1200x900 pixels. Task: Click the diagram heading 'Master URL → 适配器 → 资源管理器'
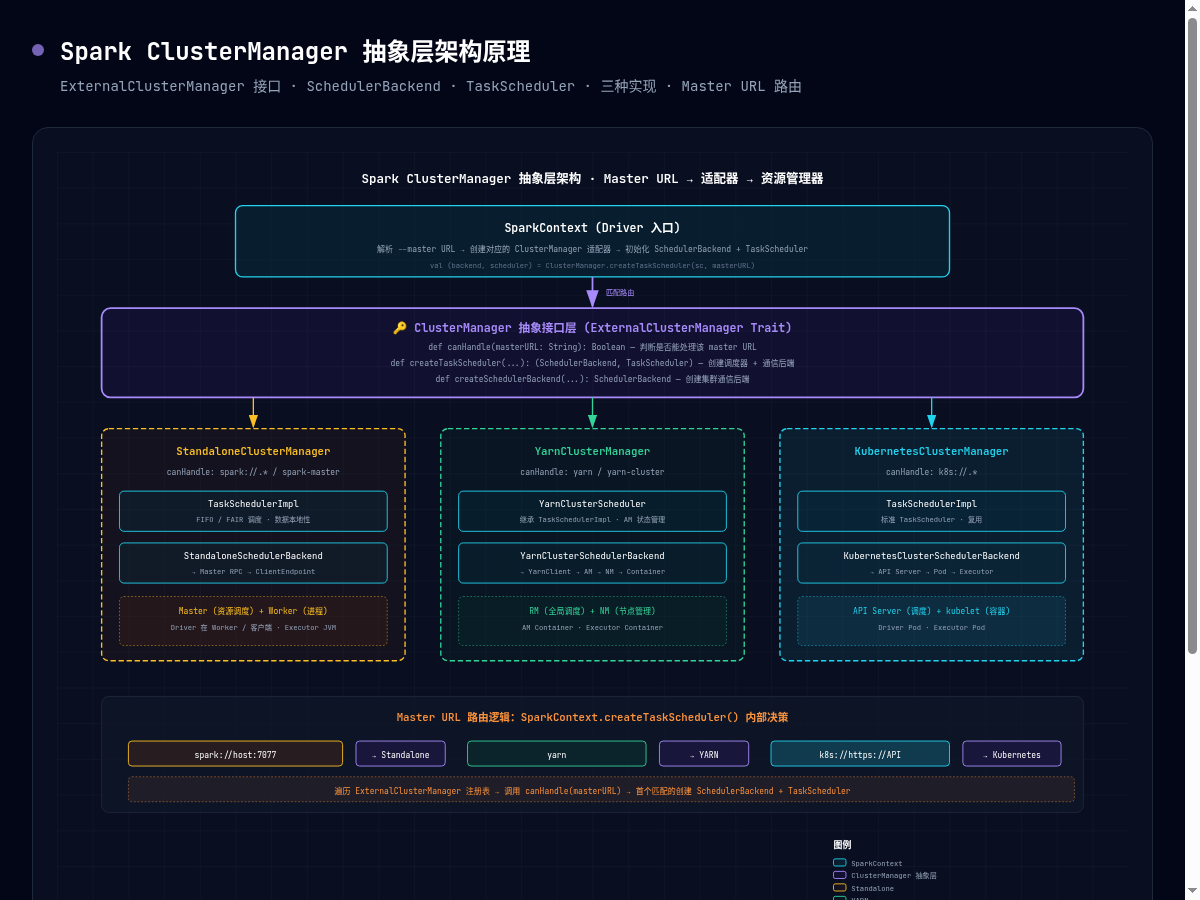pos(713,179)
